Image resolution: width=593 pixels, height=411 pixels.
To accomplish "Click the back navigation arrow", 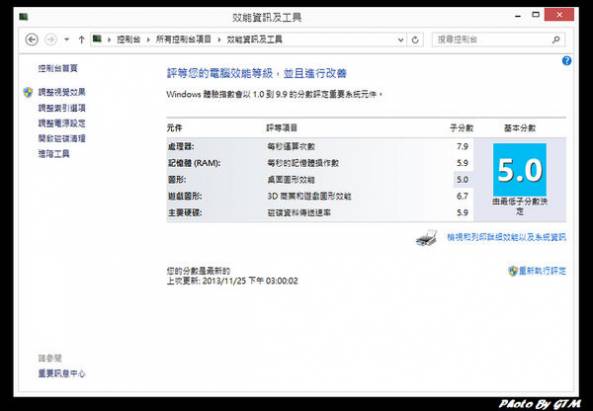I will tap(32, 39).
